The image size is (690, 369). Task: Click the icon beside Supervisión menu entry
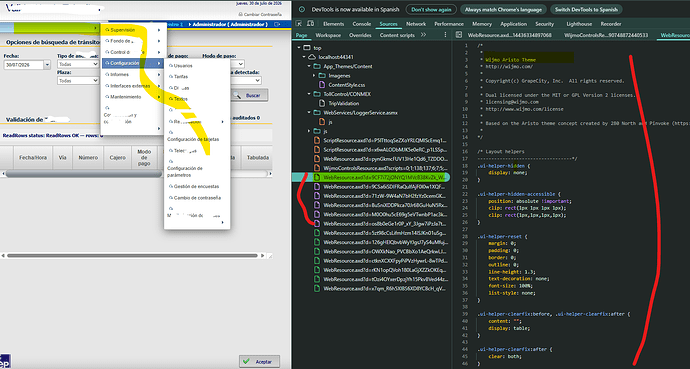[x=107, y=30]
